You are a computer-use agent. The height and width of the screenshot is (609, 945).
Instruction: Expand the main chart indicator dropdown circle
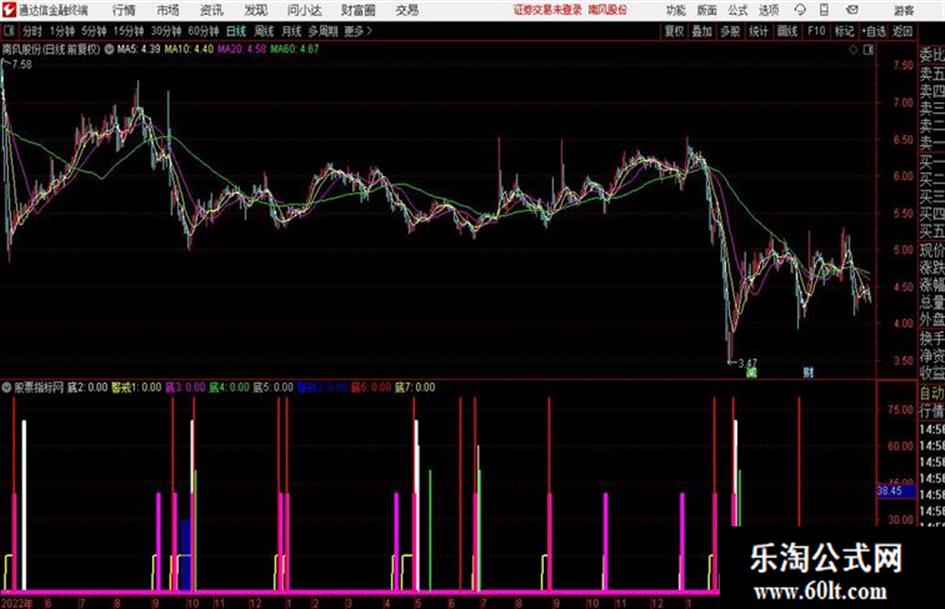(x=109, y=49)
